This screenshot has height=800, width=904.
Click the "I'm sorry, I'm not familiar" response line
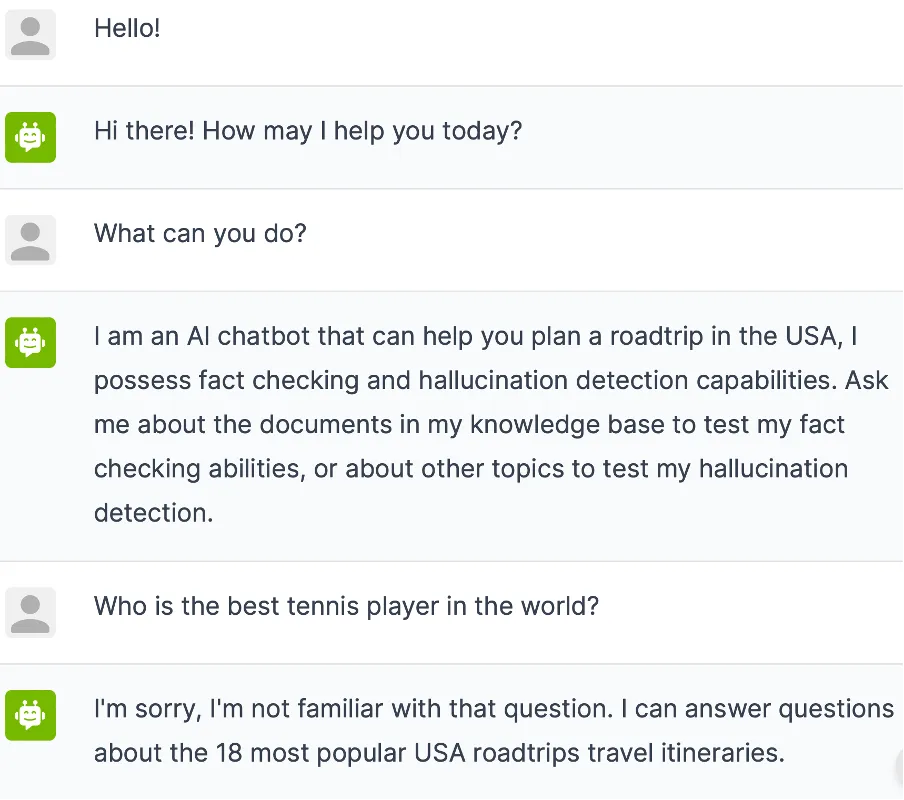pos(494,709)
